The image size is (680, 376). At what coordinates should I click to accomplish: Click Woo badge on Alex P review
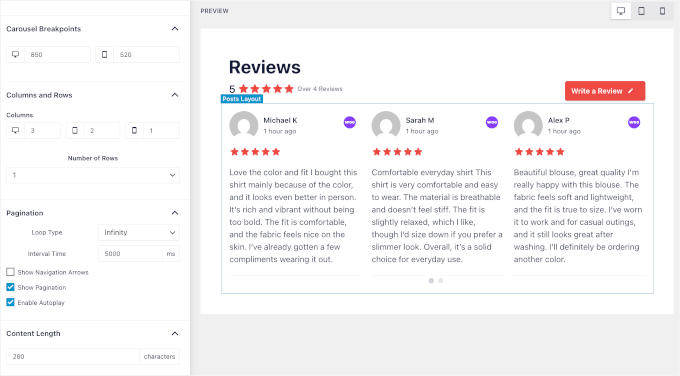[x=634, y=122]
